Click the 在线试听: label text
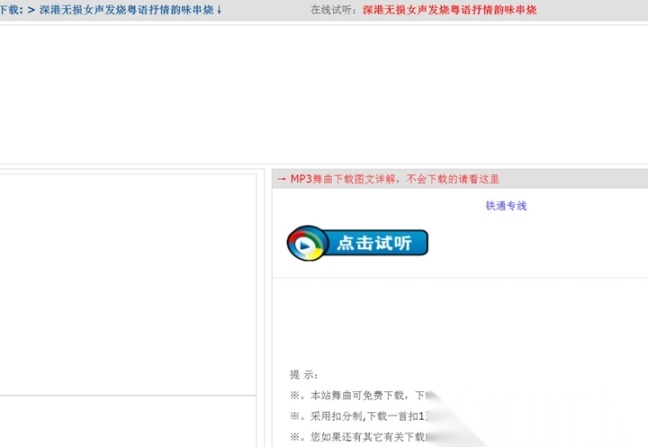This screenshot has height=447, width=648. [x=332, y=10]
